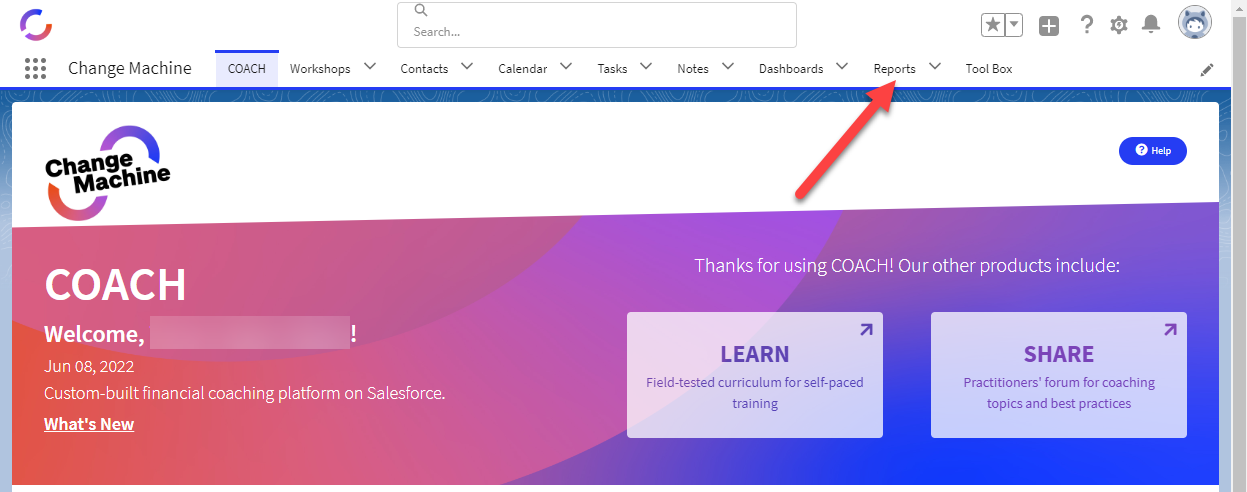The image size is (1247, 492).
Task: Expand the Contacts tab dropdown chevron
Action: click(466, 67)
